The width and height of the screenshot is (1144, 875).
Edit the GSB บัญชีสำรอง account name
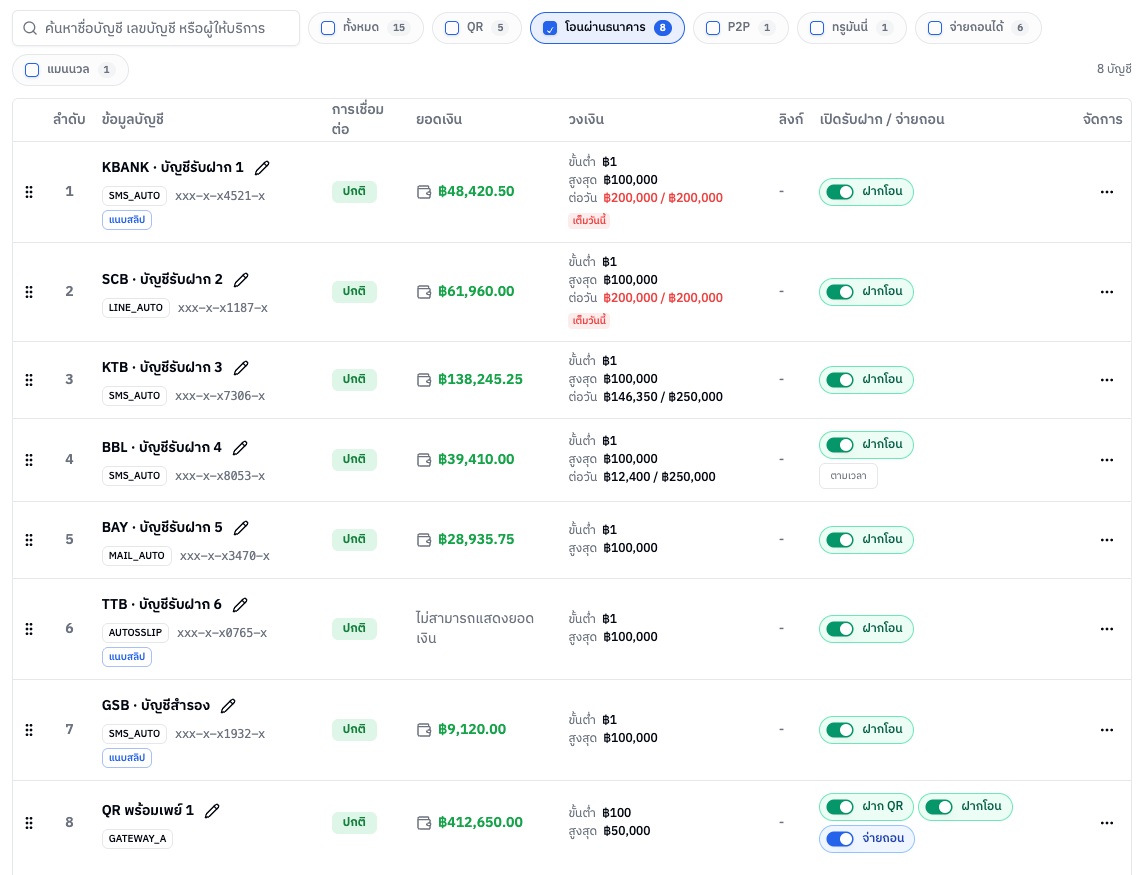click(x=228, y=706)
